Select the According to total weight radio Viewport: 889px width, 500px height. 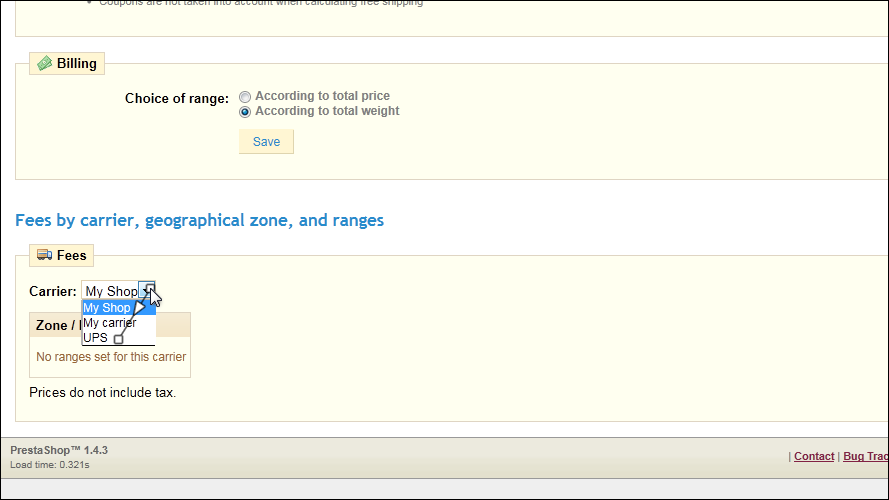click(245, 112)
